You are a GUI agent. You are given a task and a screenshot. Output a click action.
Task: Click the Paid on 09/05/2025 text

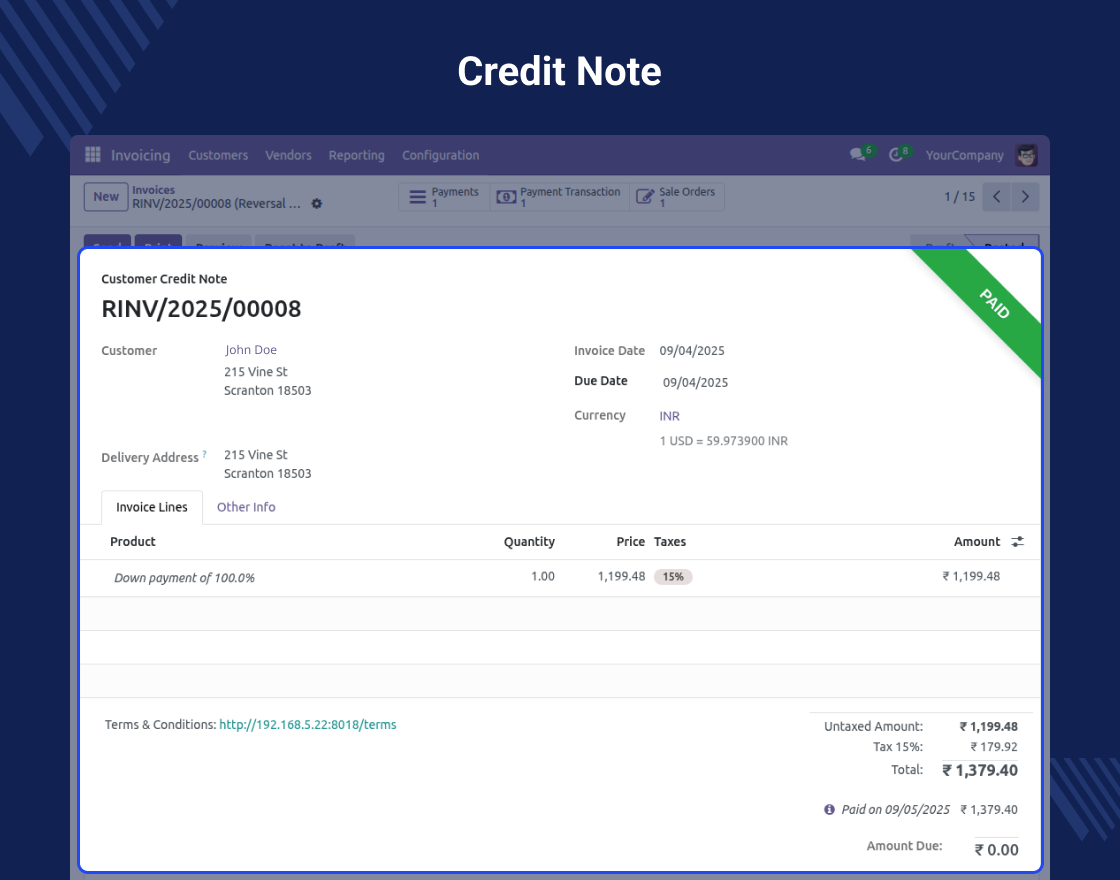(896, 809)
